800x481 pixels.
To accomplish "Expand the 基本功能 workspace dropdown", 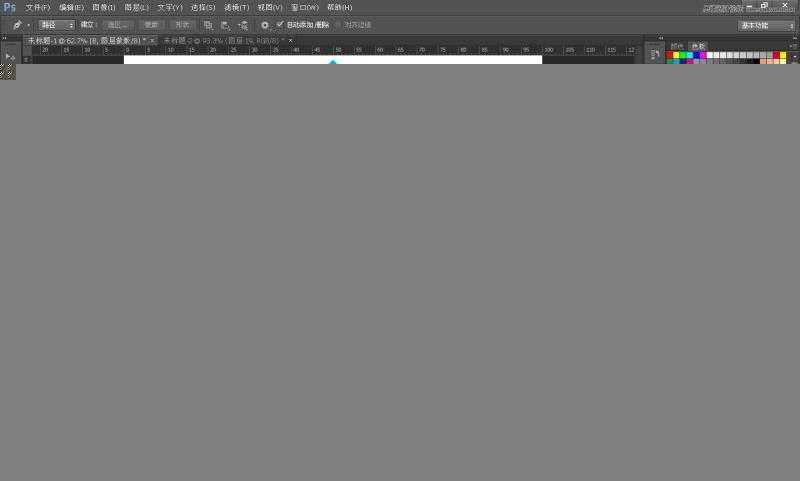I will tap(766, 26).
